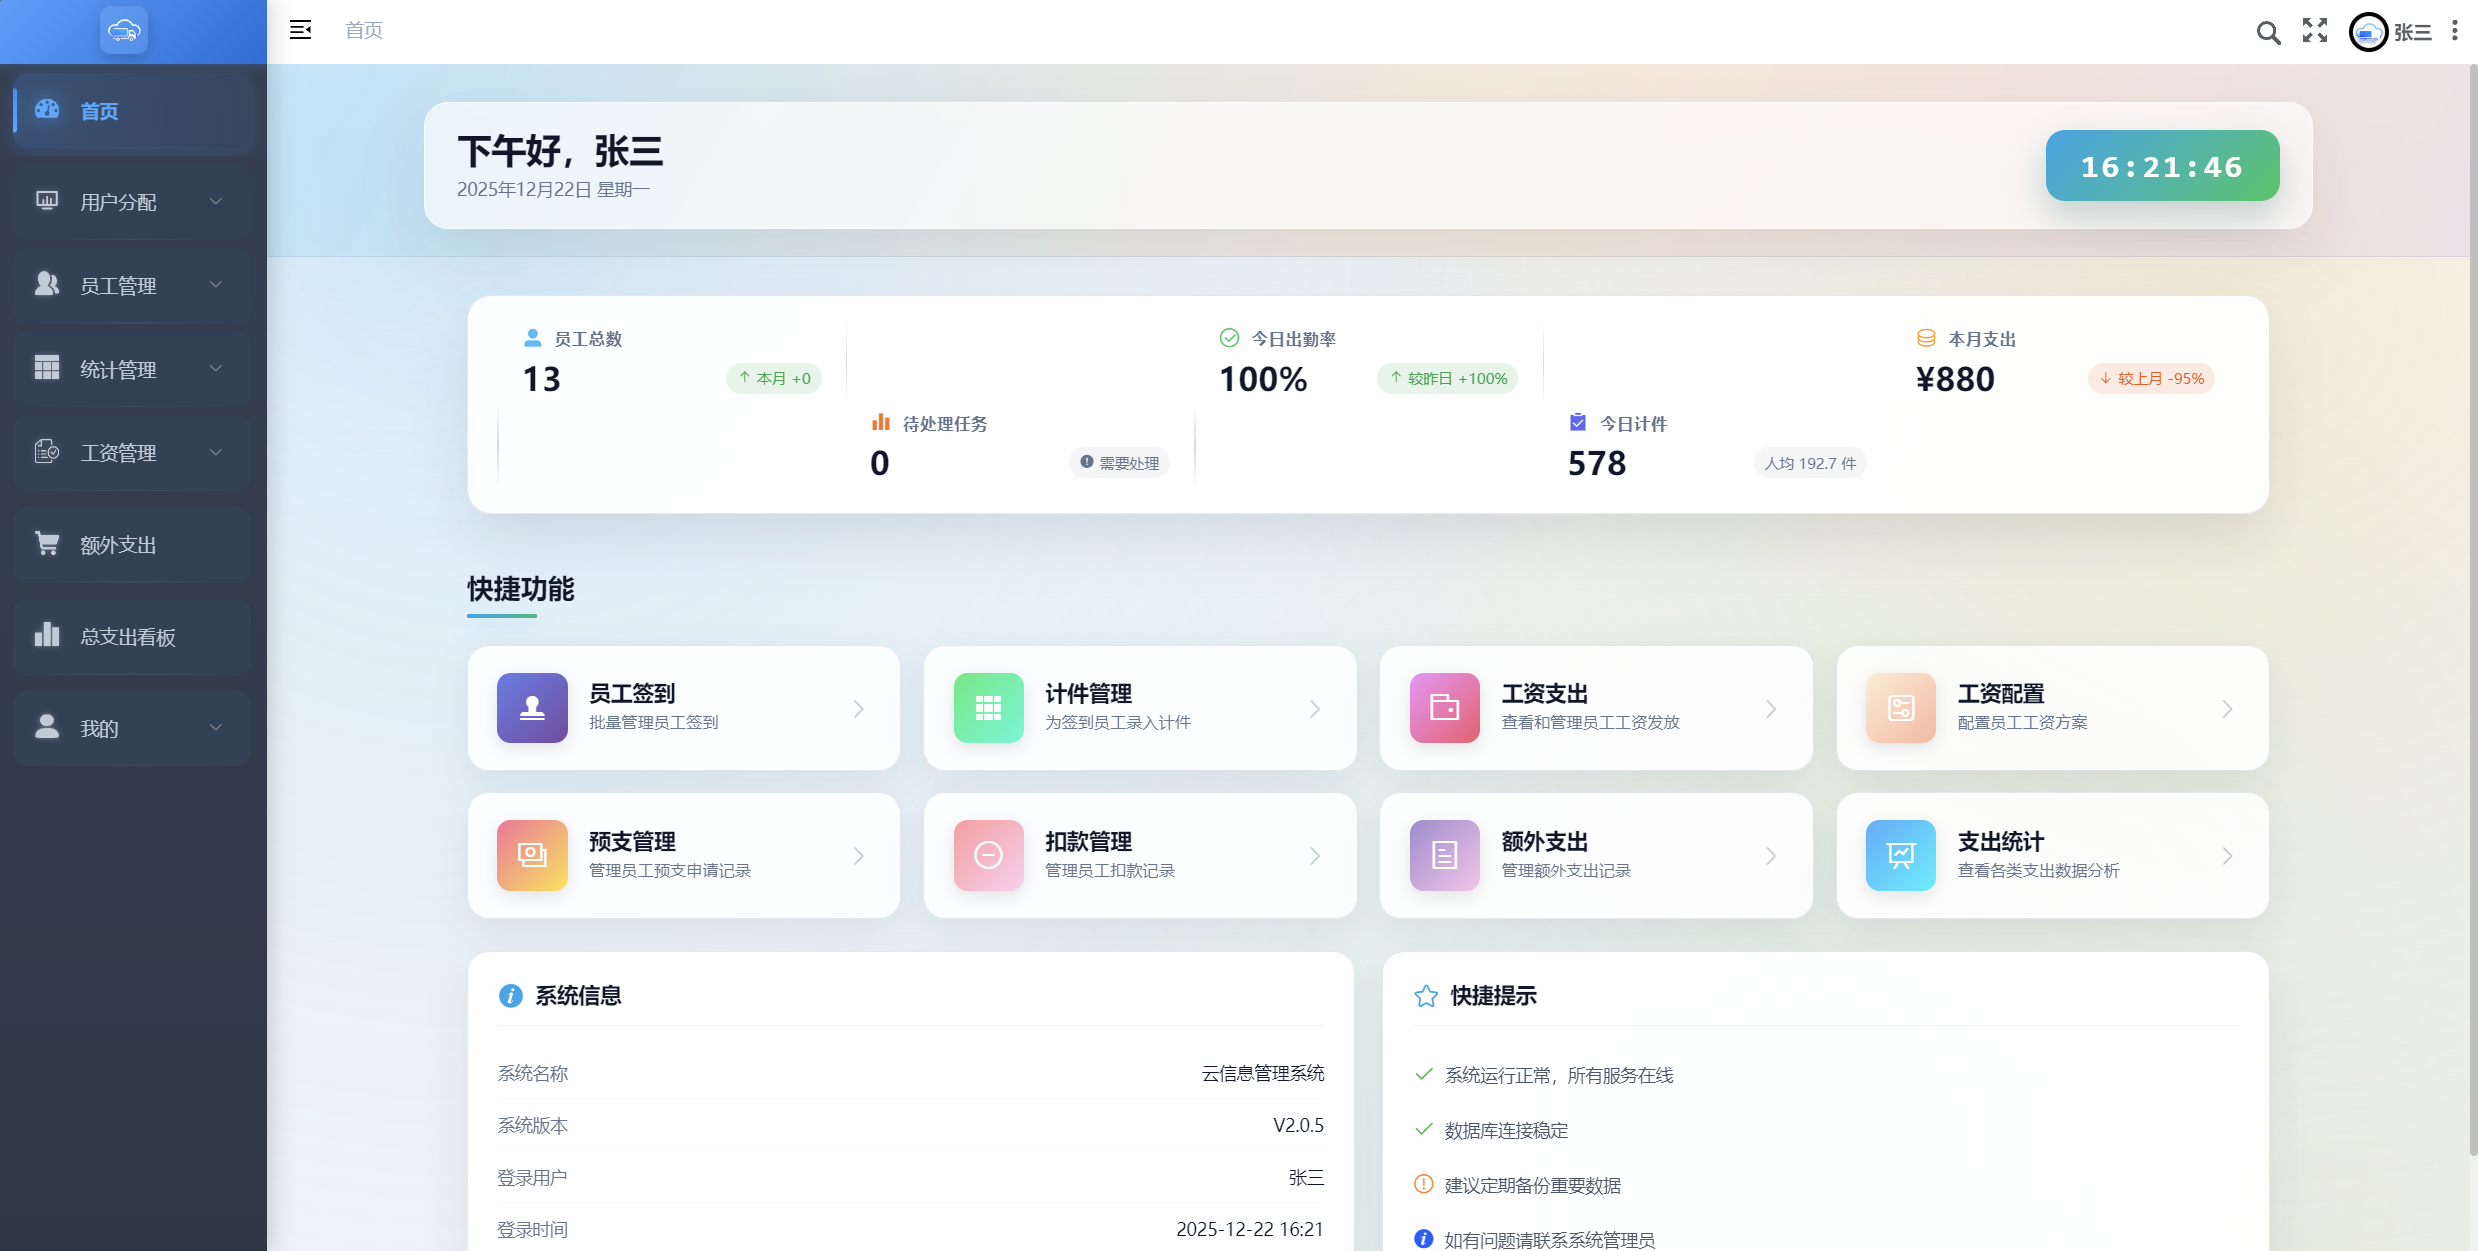Screen dimensions: 2478x1251
Task: Select the search icon in top bar
Action: click(2267, 31)
